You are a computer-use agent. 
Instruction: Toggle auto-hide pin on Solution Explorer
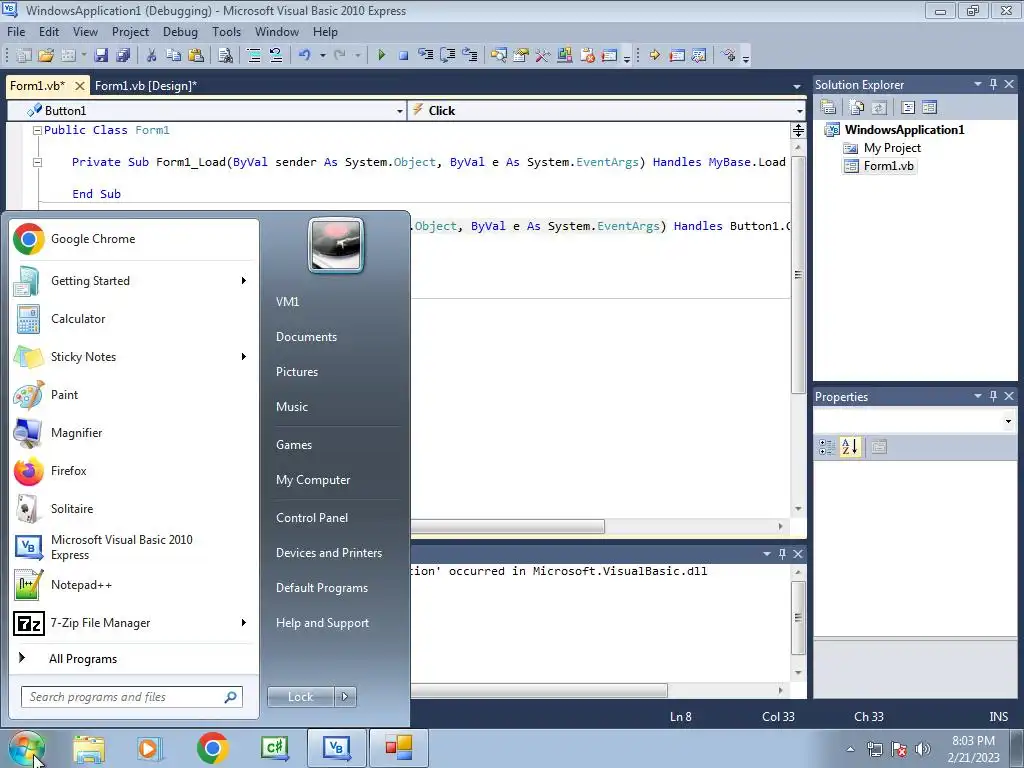click(993, 84)
